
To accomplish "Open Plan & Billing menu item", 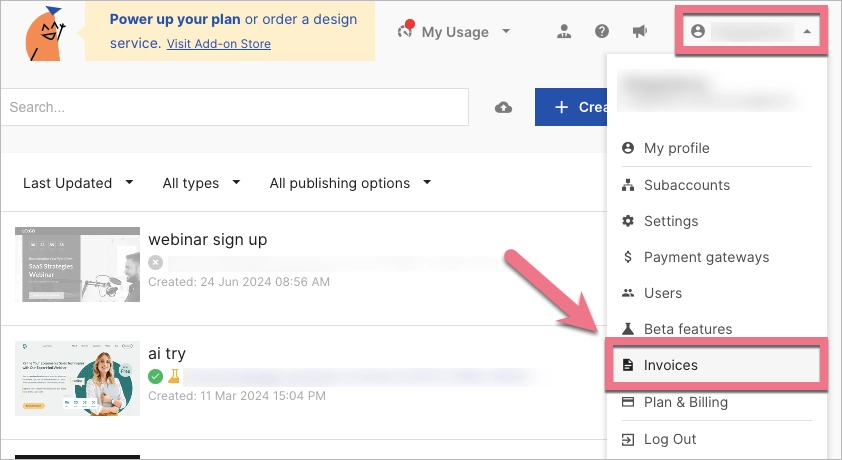I will 685,402.
